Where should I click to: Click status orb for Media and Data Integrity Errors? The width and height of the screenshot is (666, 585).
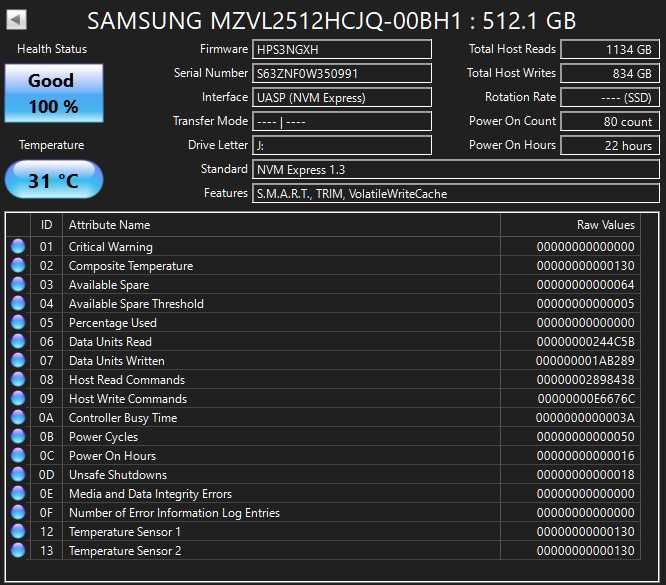pyautogui.click(x=18, y=494)
